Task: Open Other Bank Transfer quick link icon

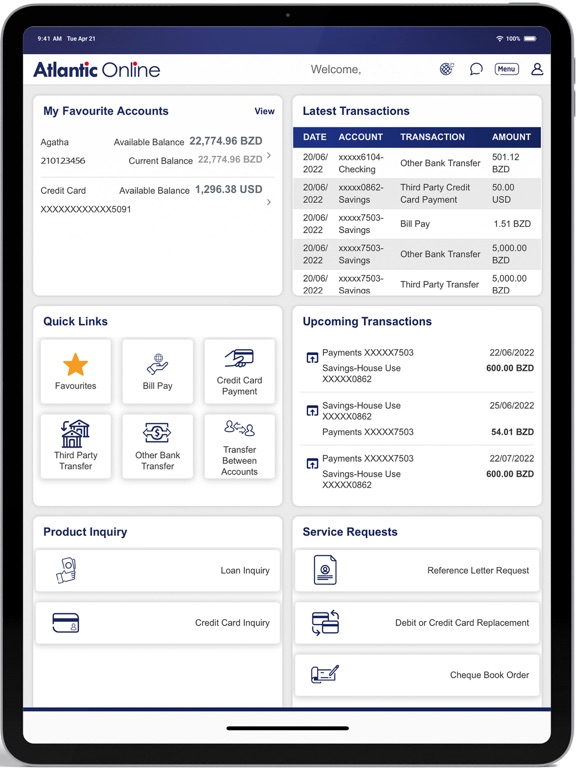Action: tap(157, 433)
